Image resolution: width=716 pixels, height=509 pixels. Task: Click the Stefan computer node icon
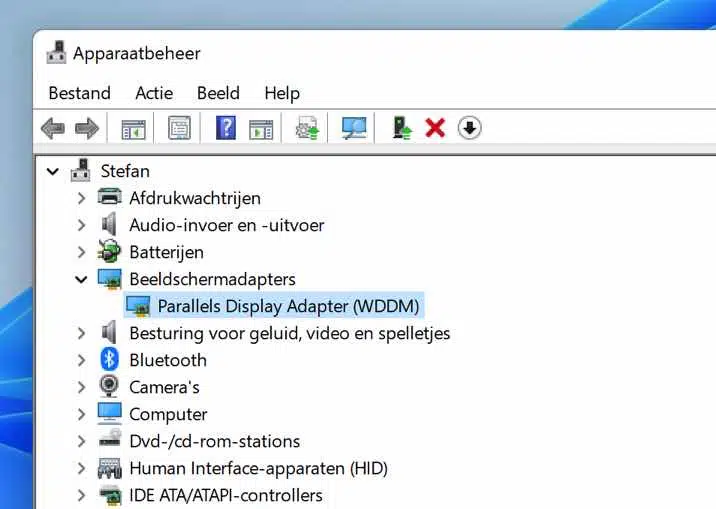tap(81, 170)
